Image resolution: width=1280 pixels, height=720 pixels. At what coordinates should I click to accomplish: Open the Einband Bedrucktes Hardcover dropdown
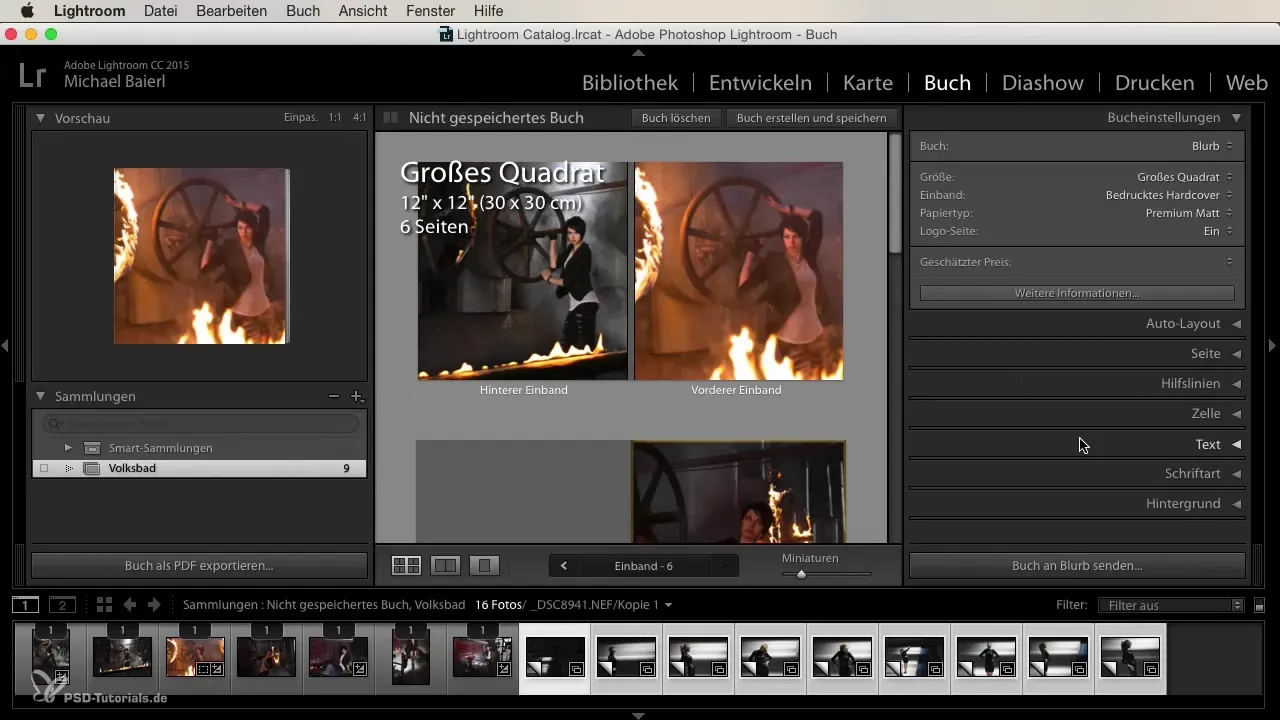1170,195
